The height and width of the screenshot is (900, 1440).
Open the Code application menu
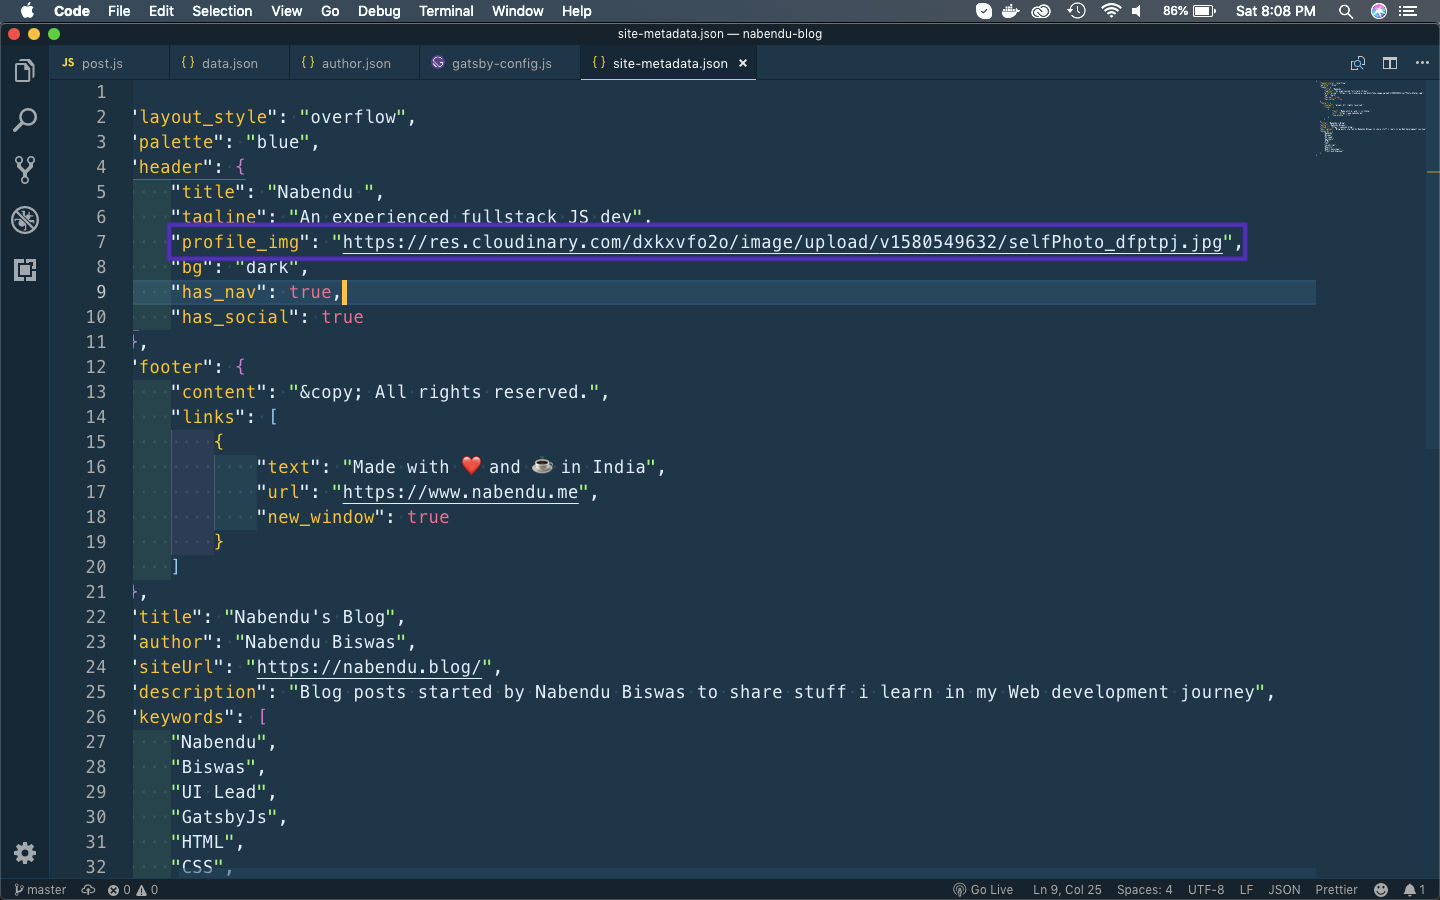[x=72, y=11]
